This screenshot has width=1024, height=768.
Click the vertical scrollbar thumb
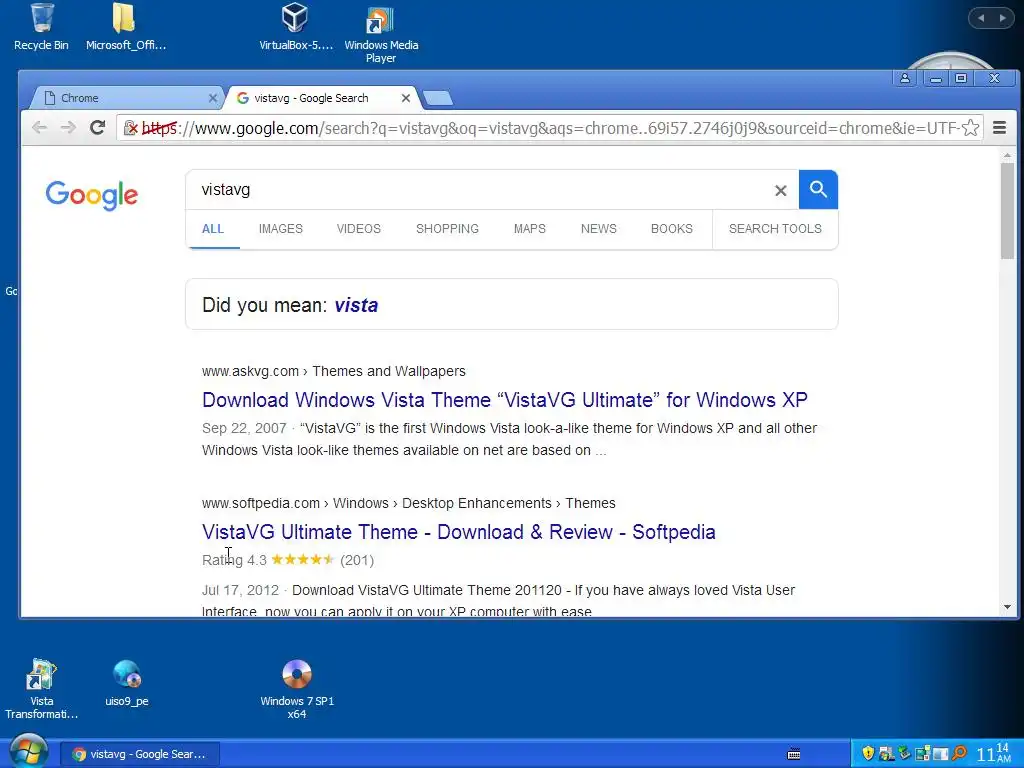(x=1007, y=211)
